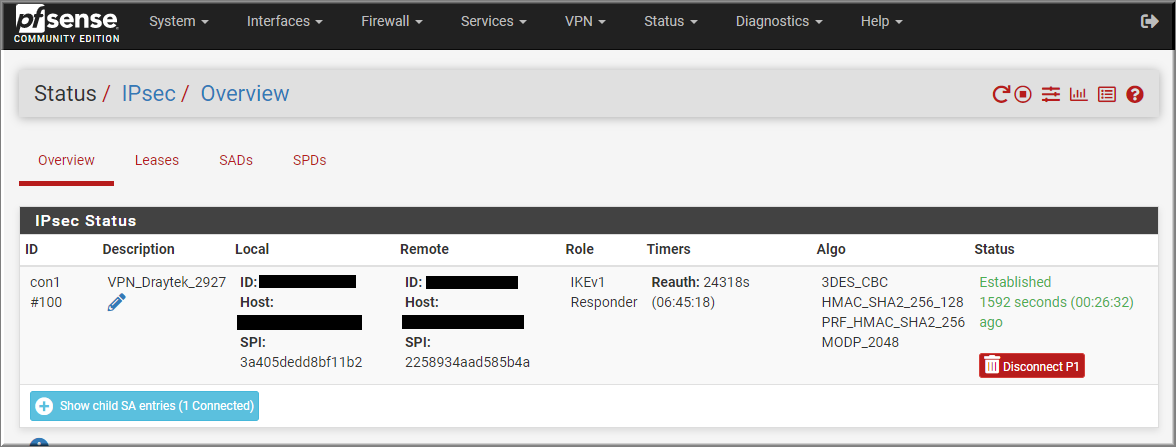Click the Disconnect P1 button
1176x447 pixels.
1032,366
